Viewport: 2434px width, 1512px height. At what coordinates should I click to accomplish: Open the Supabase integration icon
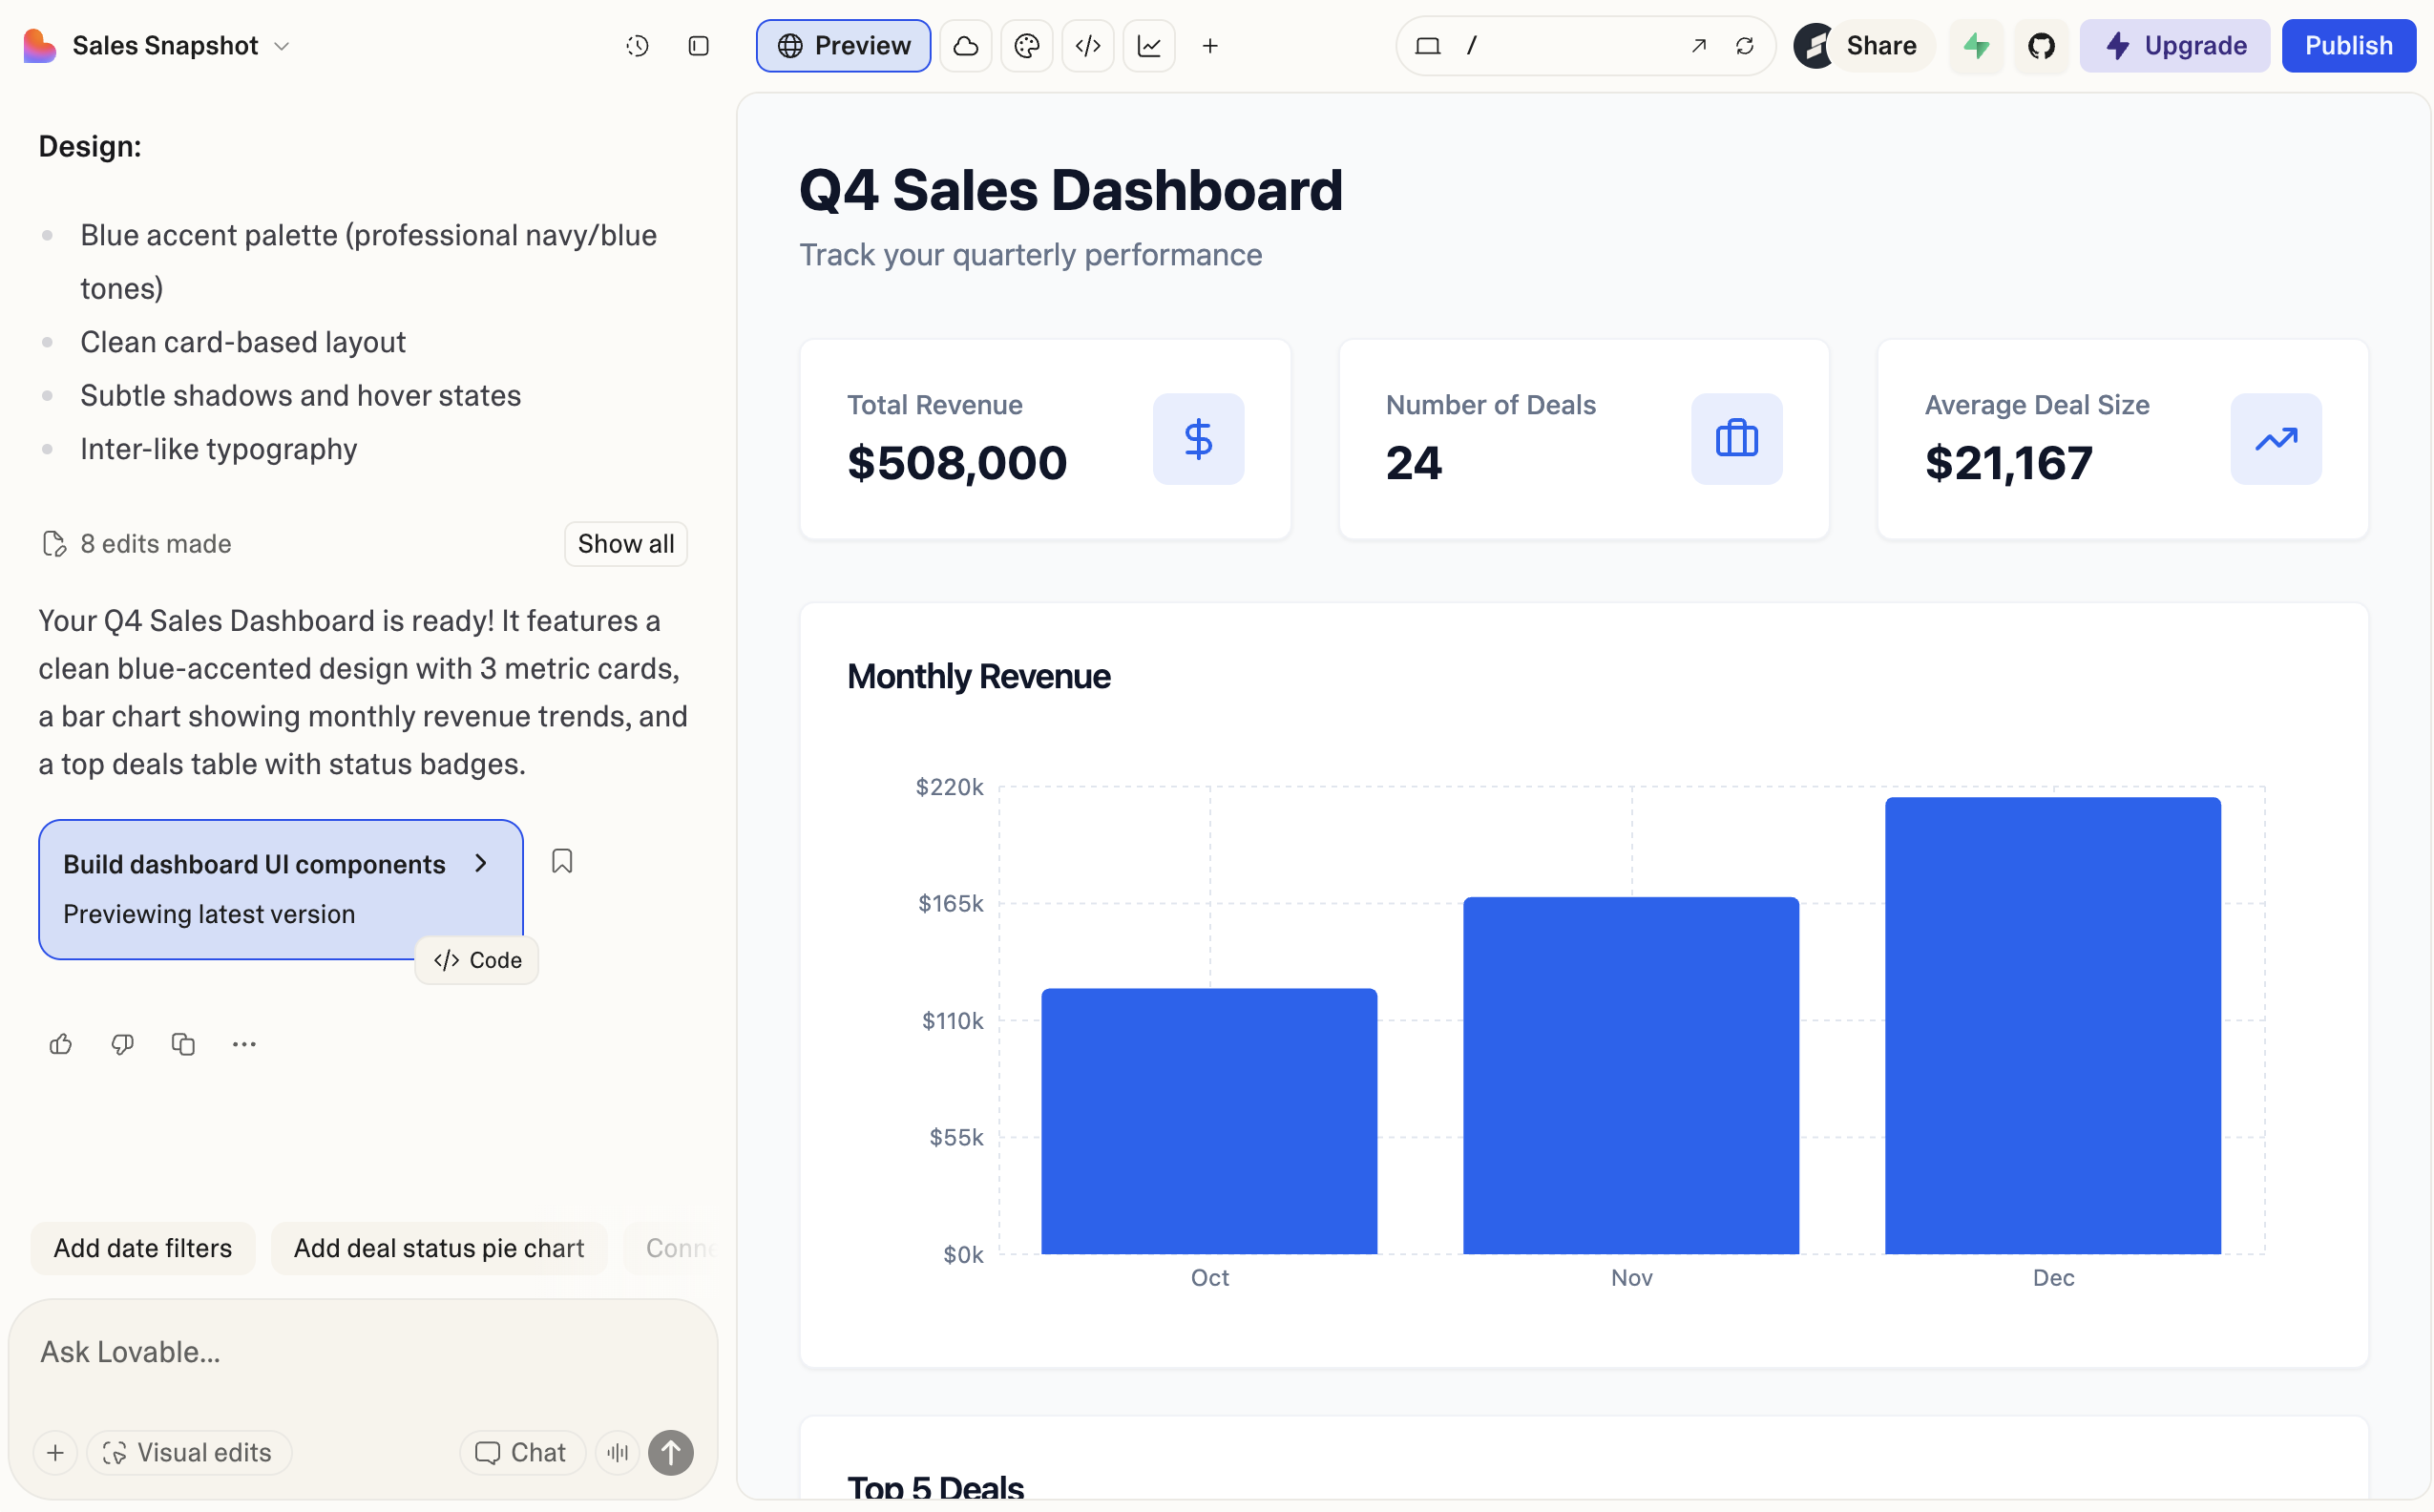pyautogui.click(x=1976, y=45)
